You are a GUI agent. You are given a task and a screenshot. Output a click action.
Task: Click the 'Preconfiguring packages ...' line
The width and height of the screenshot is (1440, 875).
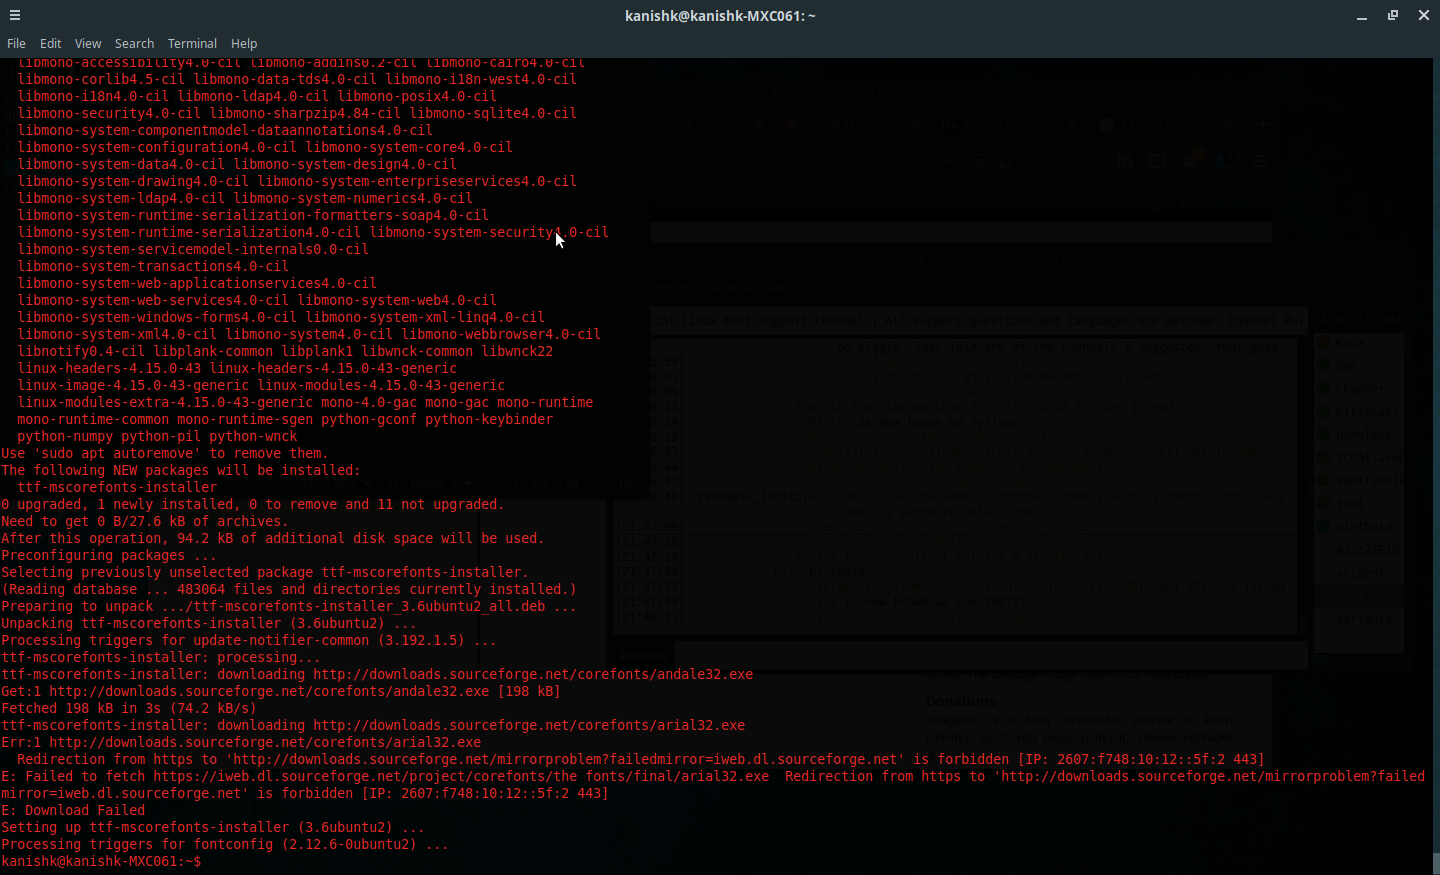click(x=109, y=555)
